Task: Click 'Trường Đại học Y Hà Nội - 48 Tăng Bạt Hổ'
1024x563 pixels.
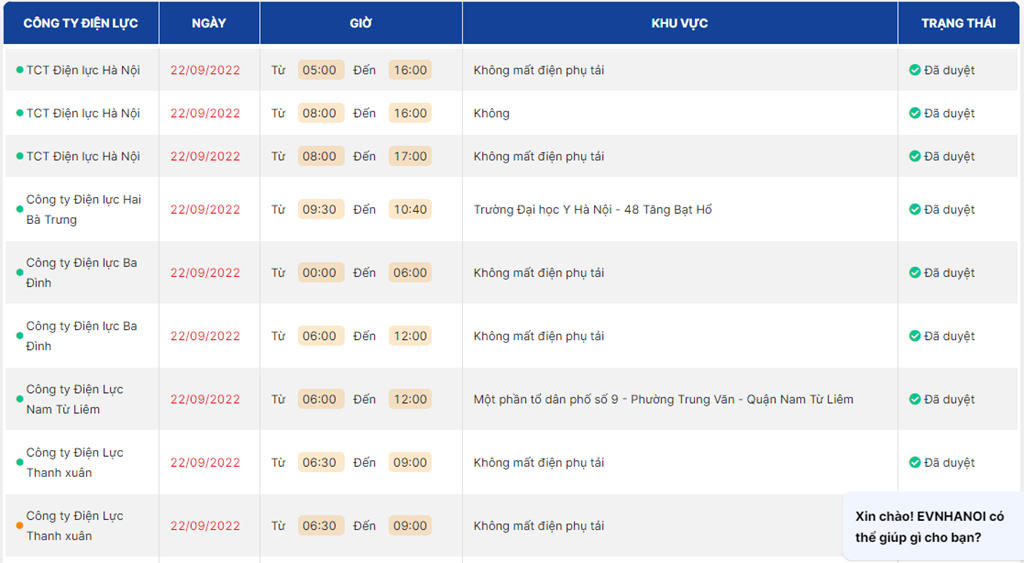Action: click(593, 210)
